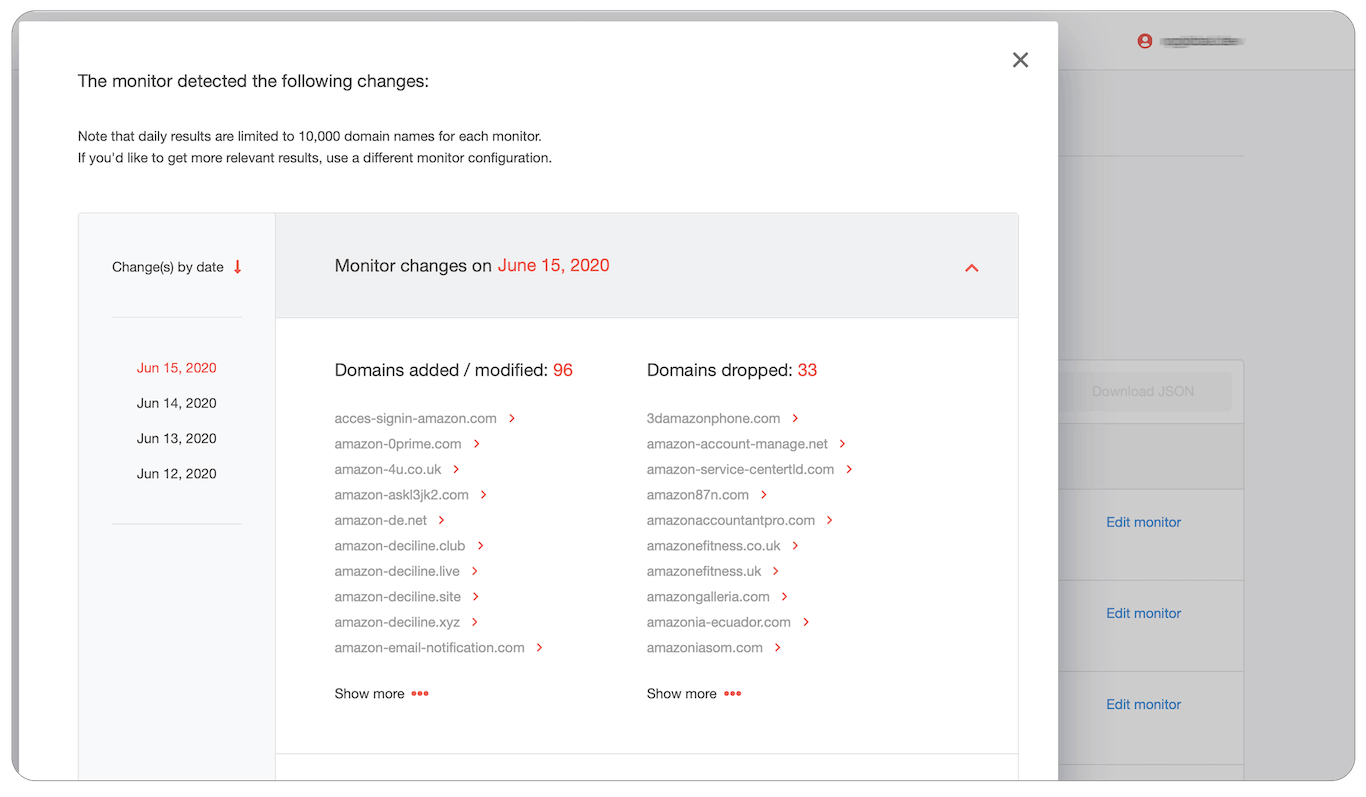Click the amazon-deciline.club domain text
The image size is (1366, 797).
tap(400, 546)
